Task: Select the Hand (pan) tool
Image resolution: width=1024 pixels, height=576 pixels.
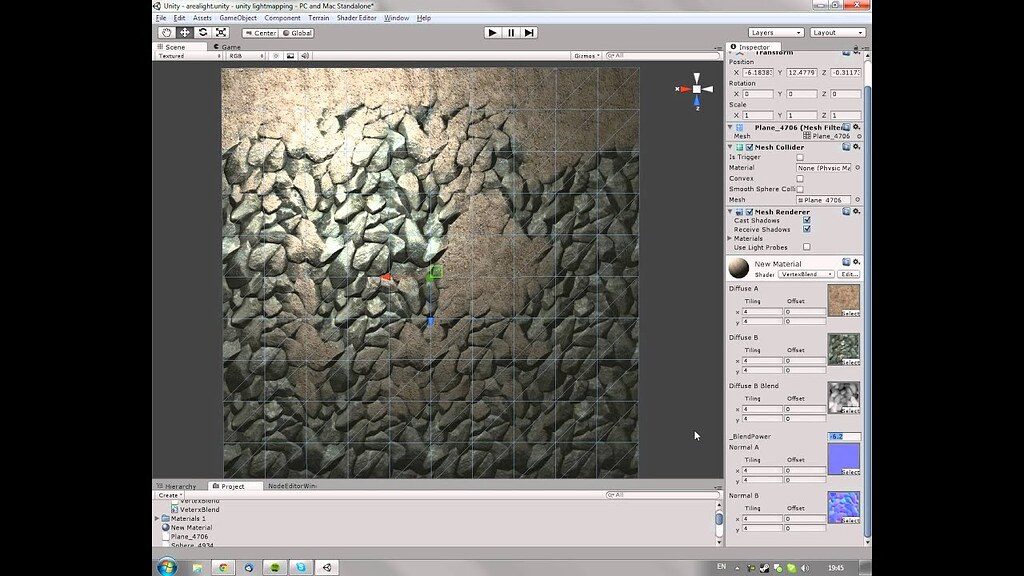Action: [167, 32]
